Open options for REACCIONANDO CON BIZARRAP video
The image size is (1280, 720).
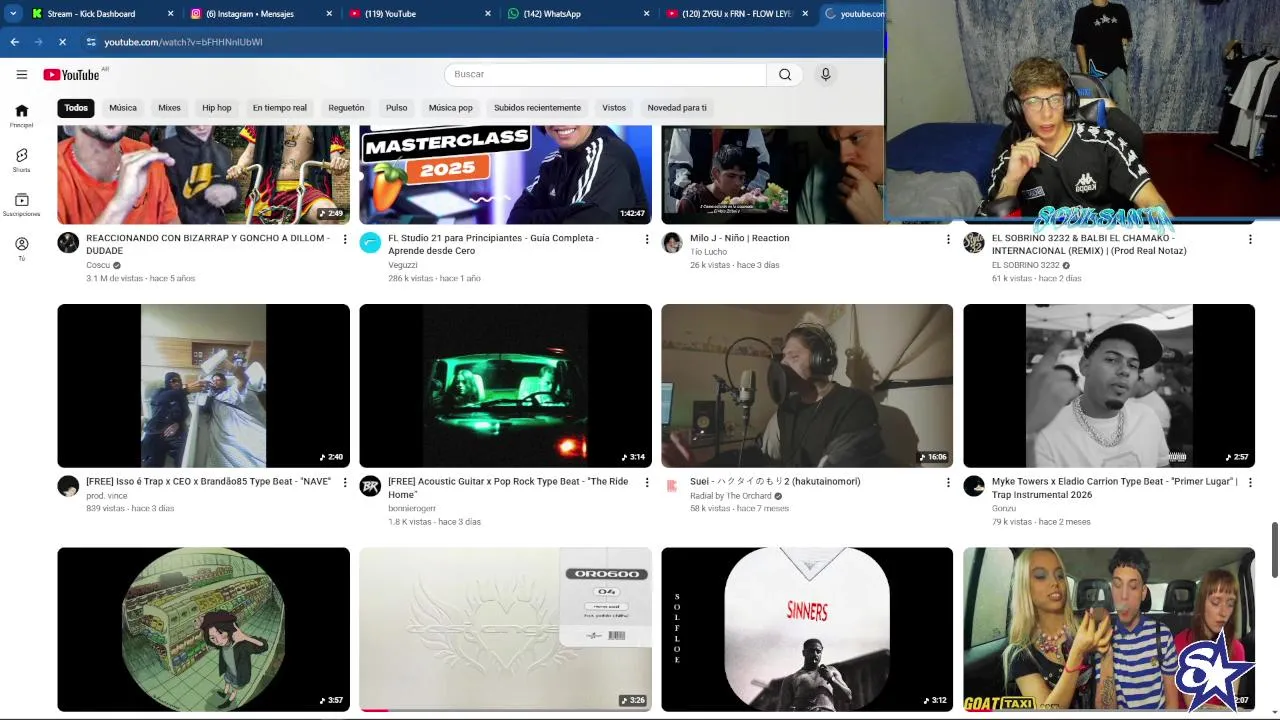pyautogui.click(x=345, y=239)
